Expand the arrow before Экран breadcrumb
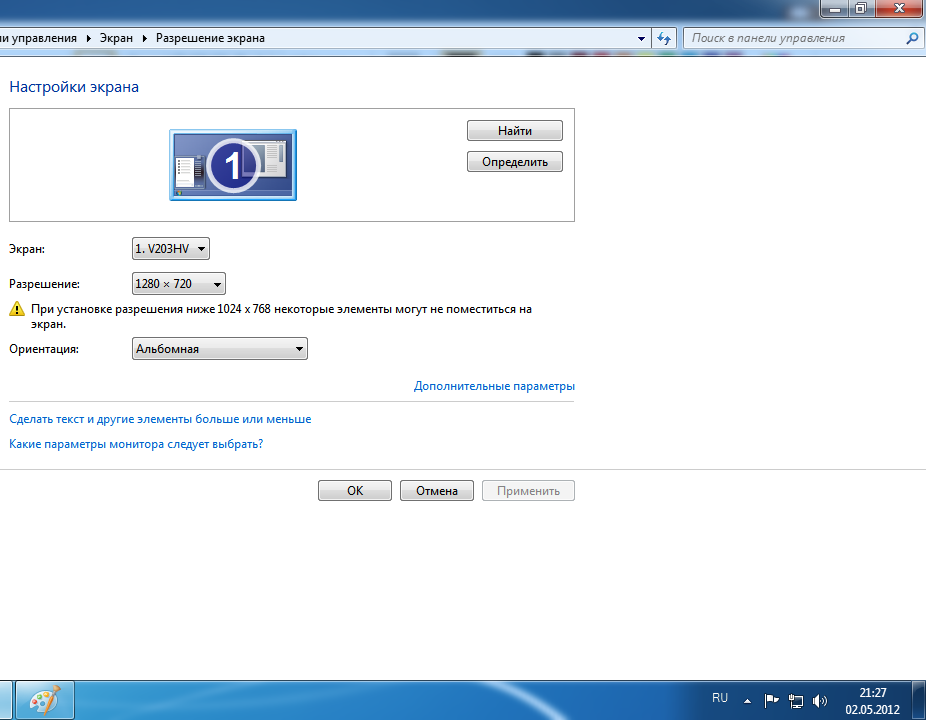Viewport: 926px width, 720px height. click(89, 38)
